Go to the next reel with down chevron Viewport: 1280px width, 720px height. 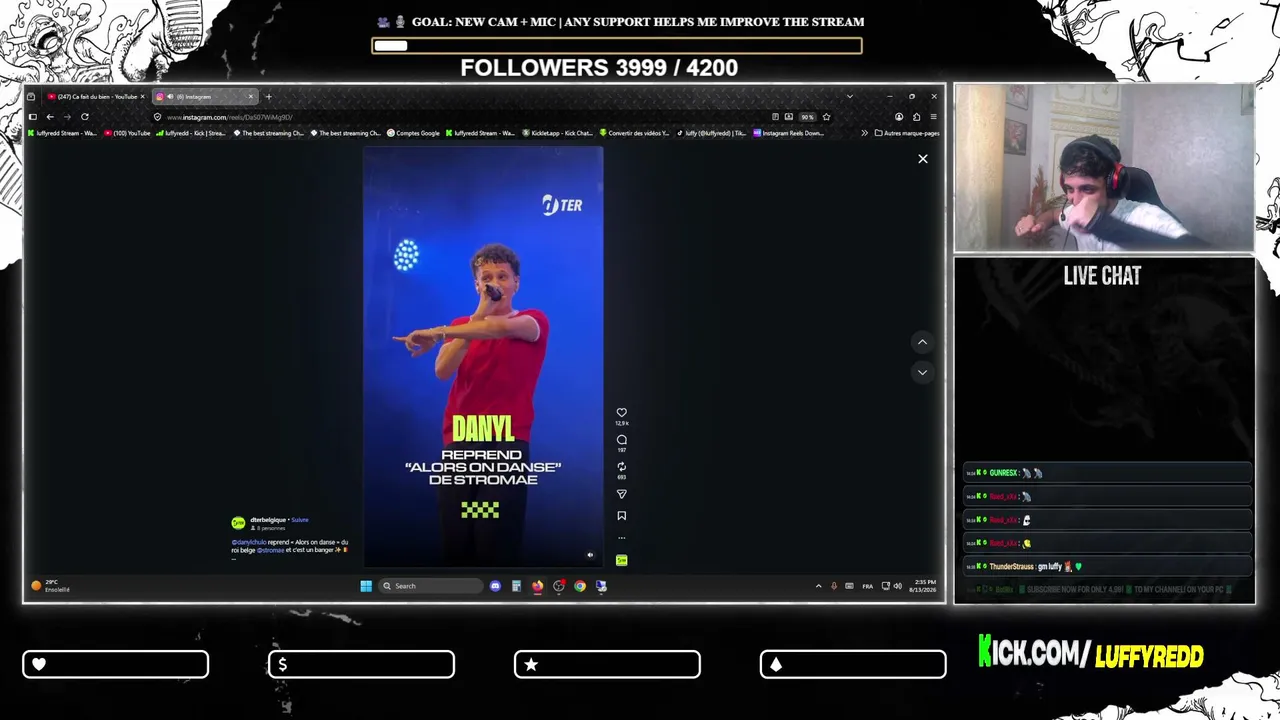tap(922, 372)
